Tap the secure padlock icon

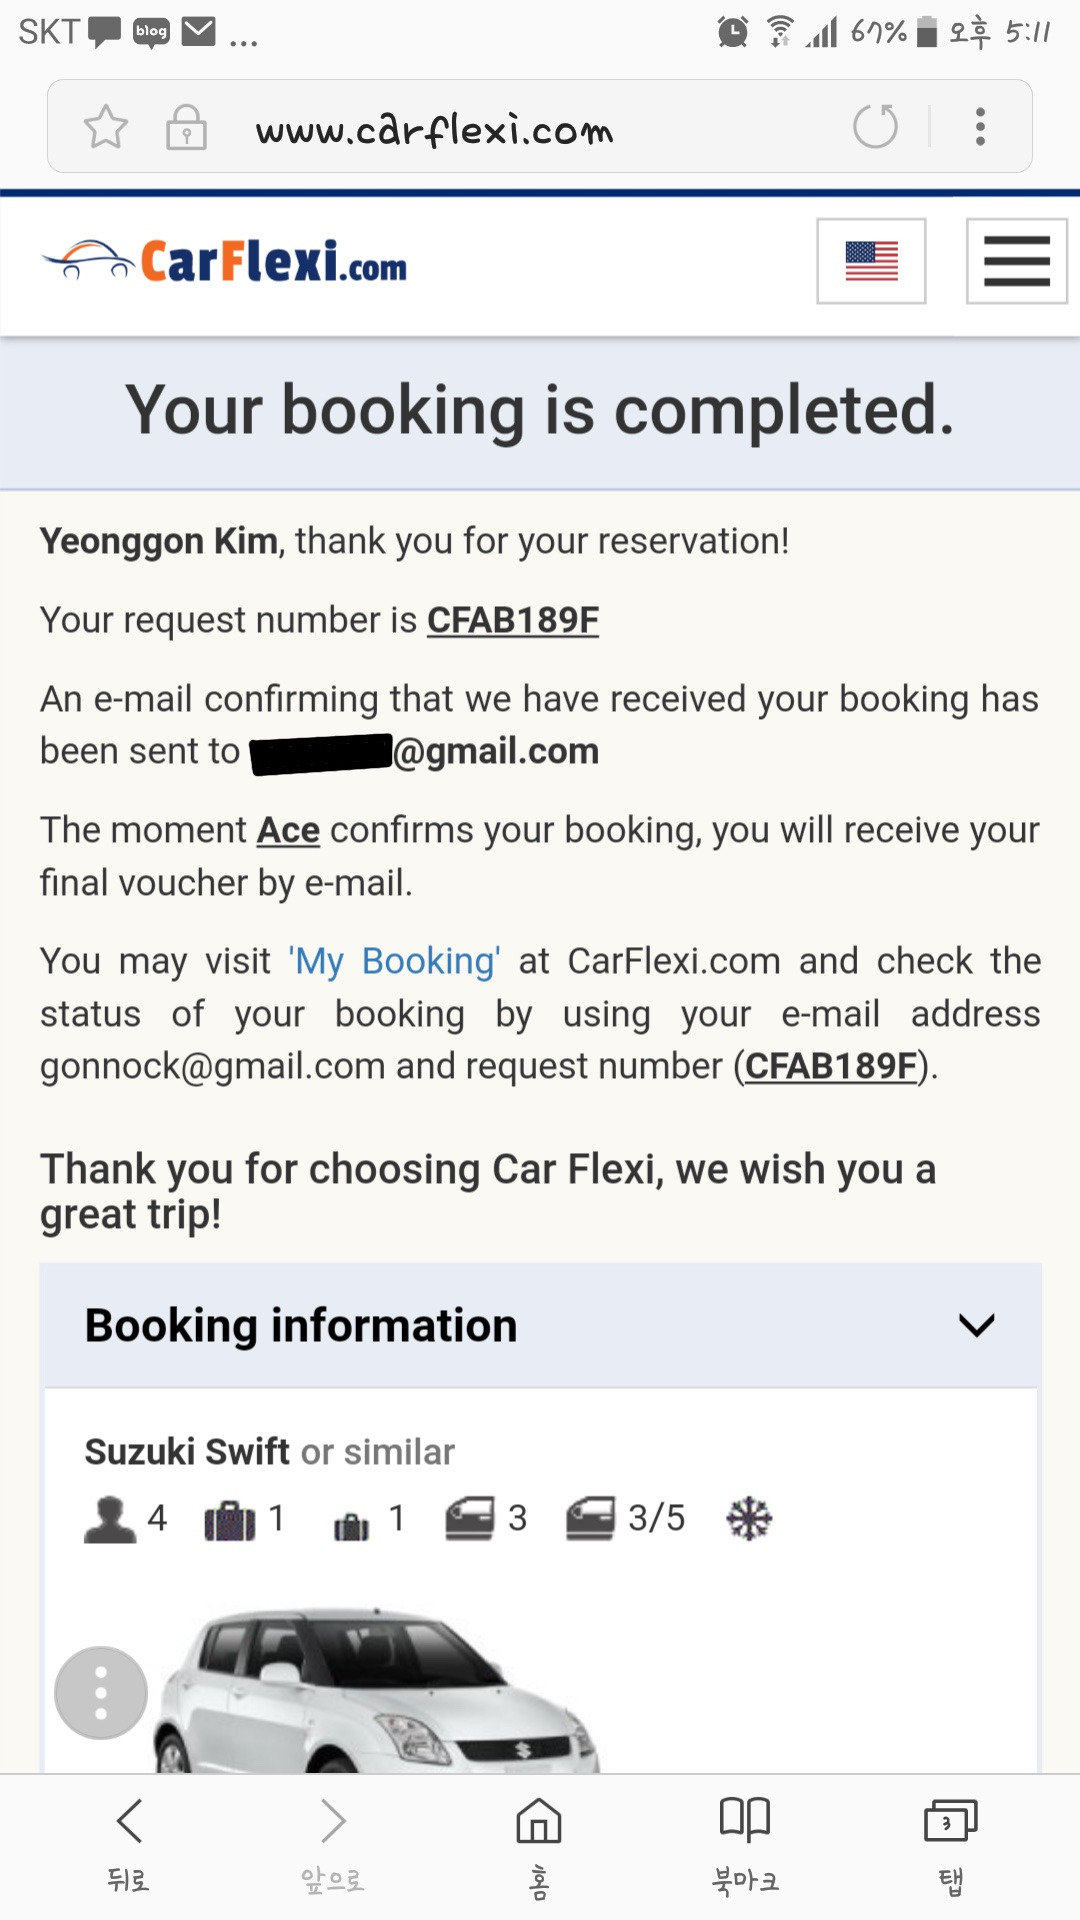point(186,127)
